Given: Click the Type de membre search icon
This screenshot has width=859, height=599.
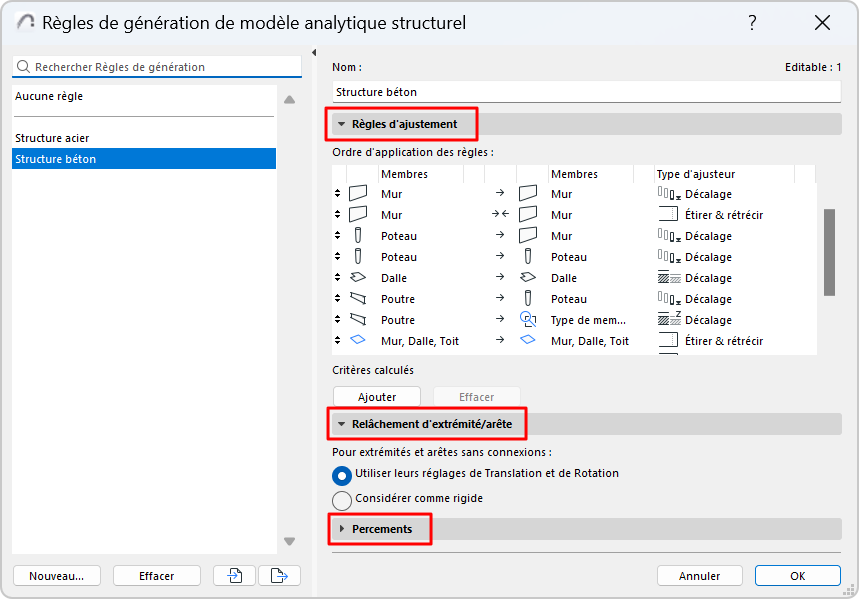Looking at the screenshot, I should point(528,320).
